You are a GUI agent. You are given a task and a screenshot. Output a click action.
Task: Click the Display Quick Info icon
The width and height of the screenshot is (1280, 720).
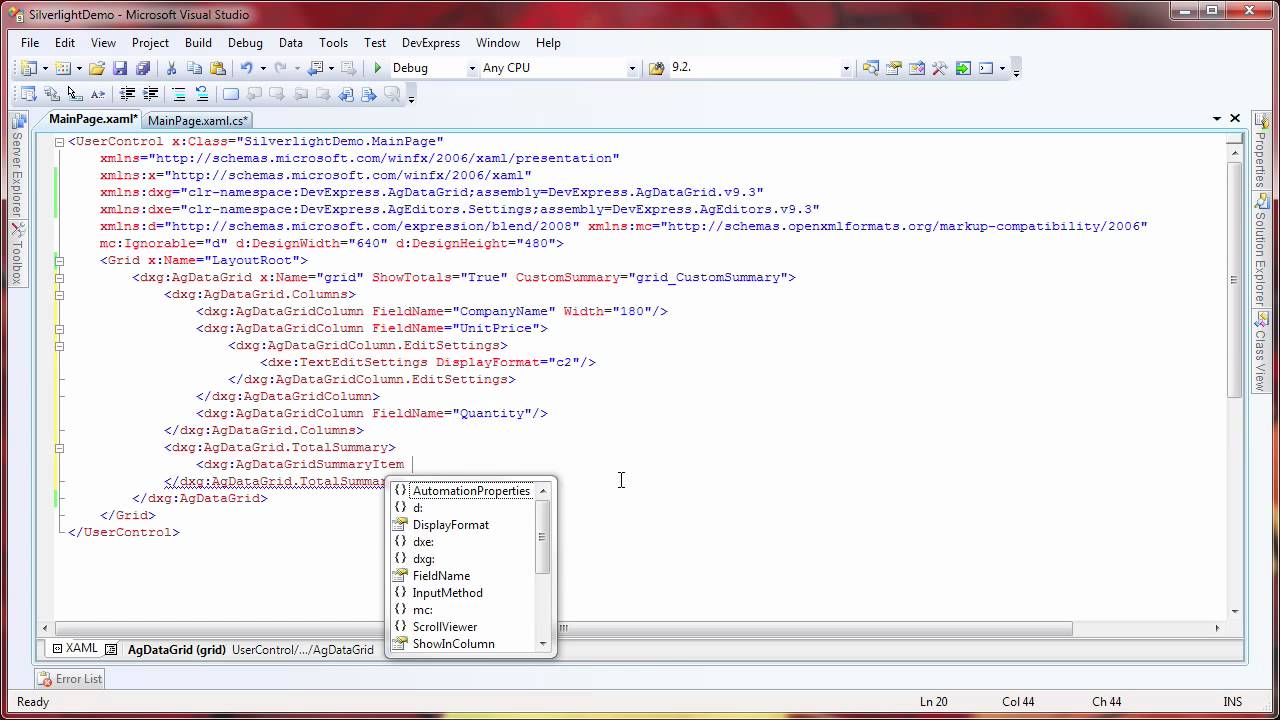(74, 94)
